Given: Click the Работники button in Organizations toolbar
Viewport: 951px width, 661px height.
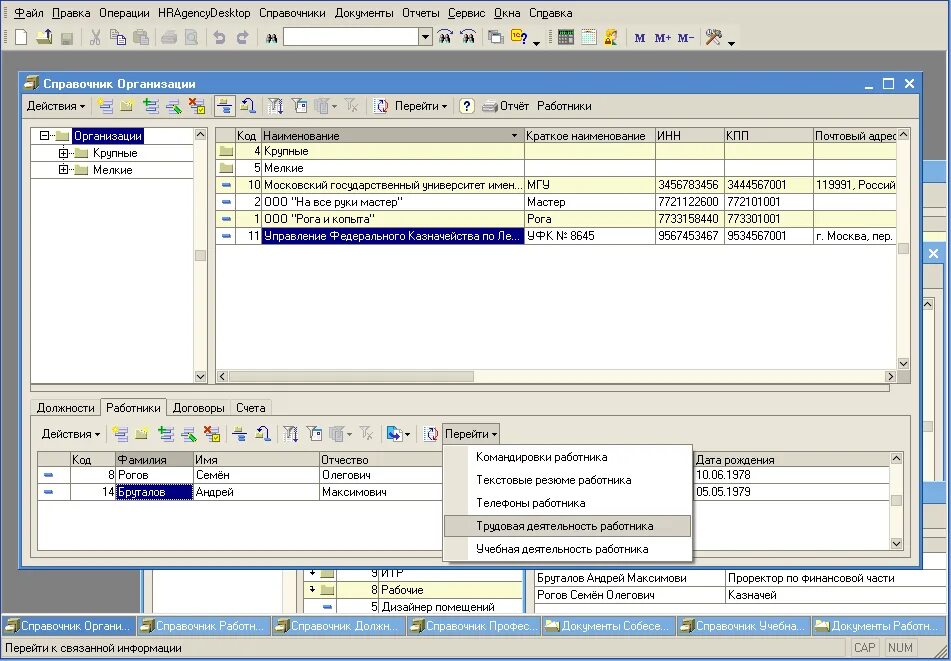Looking at the screenshot, I should 564,106.
